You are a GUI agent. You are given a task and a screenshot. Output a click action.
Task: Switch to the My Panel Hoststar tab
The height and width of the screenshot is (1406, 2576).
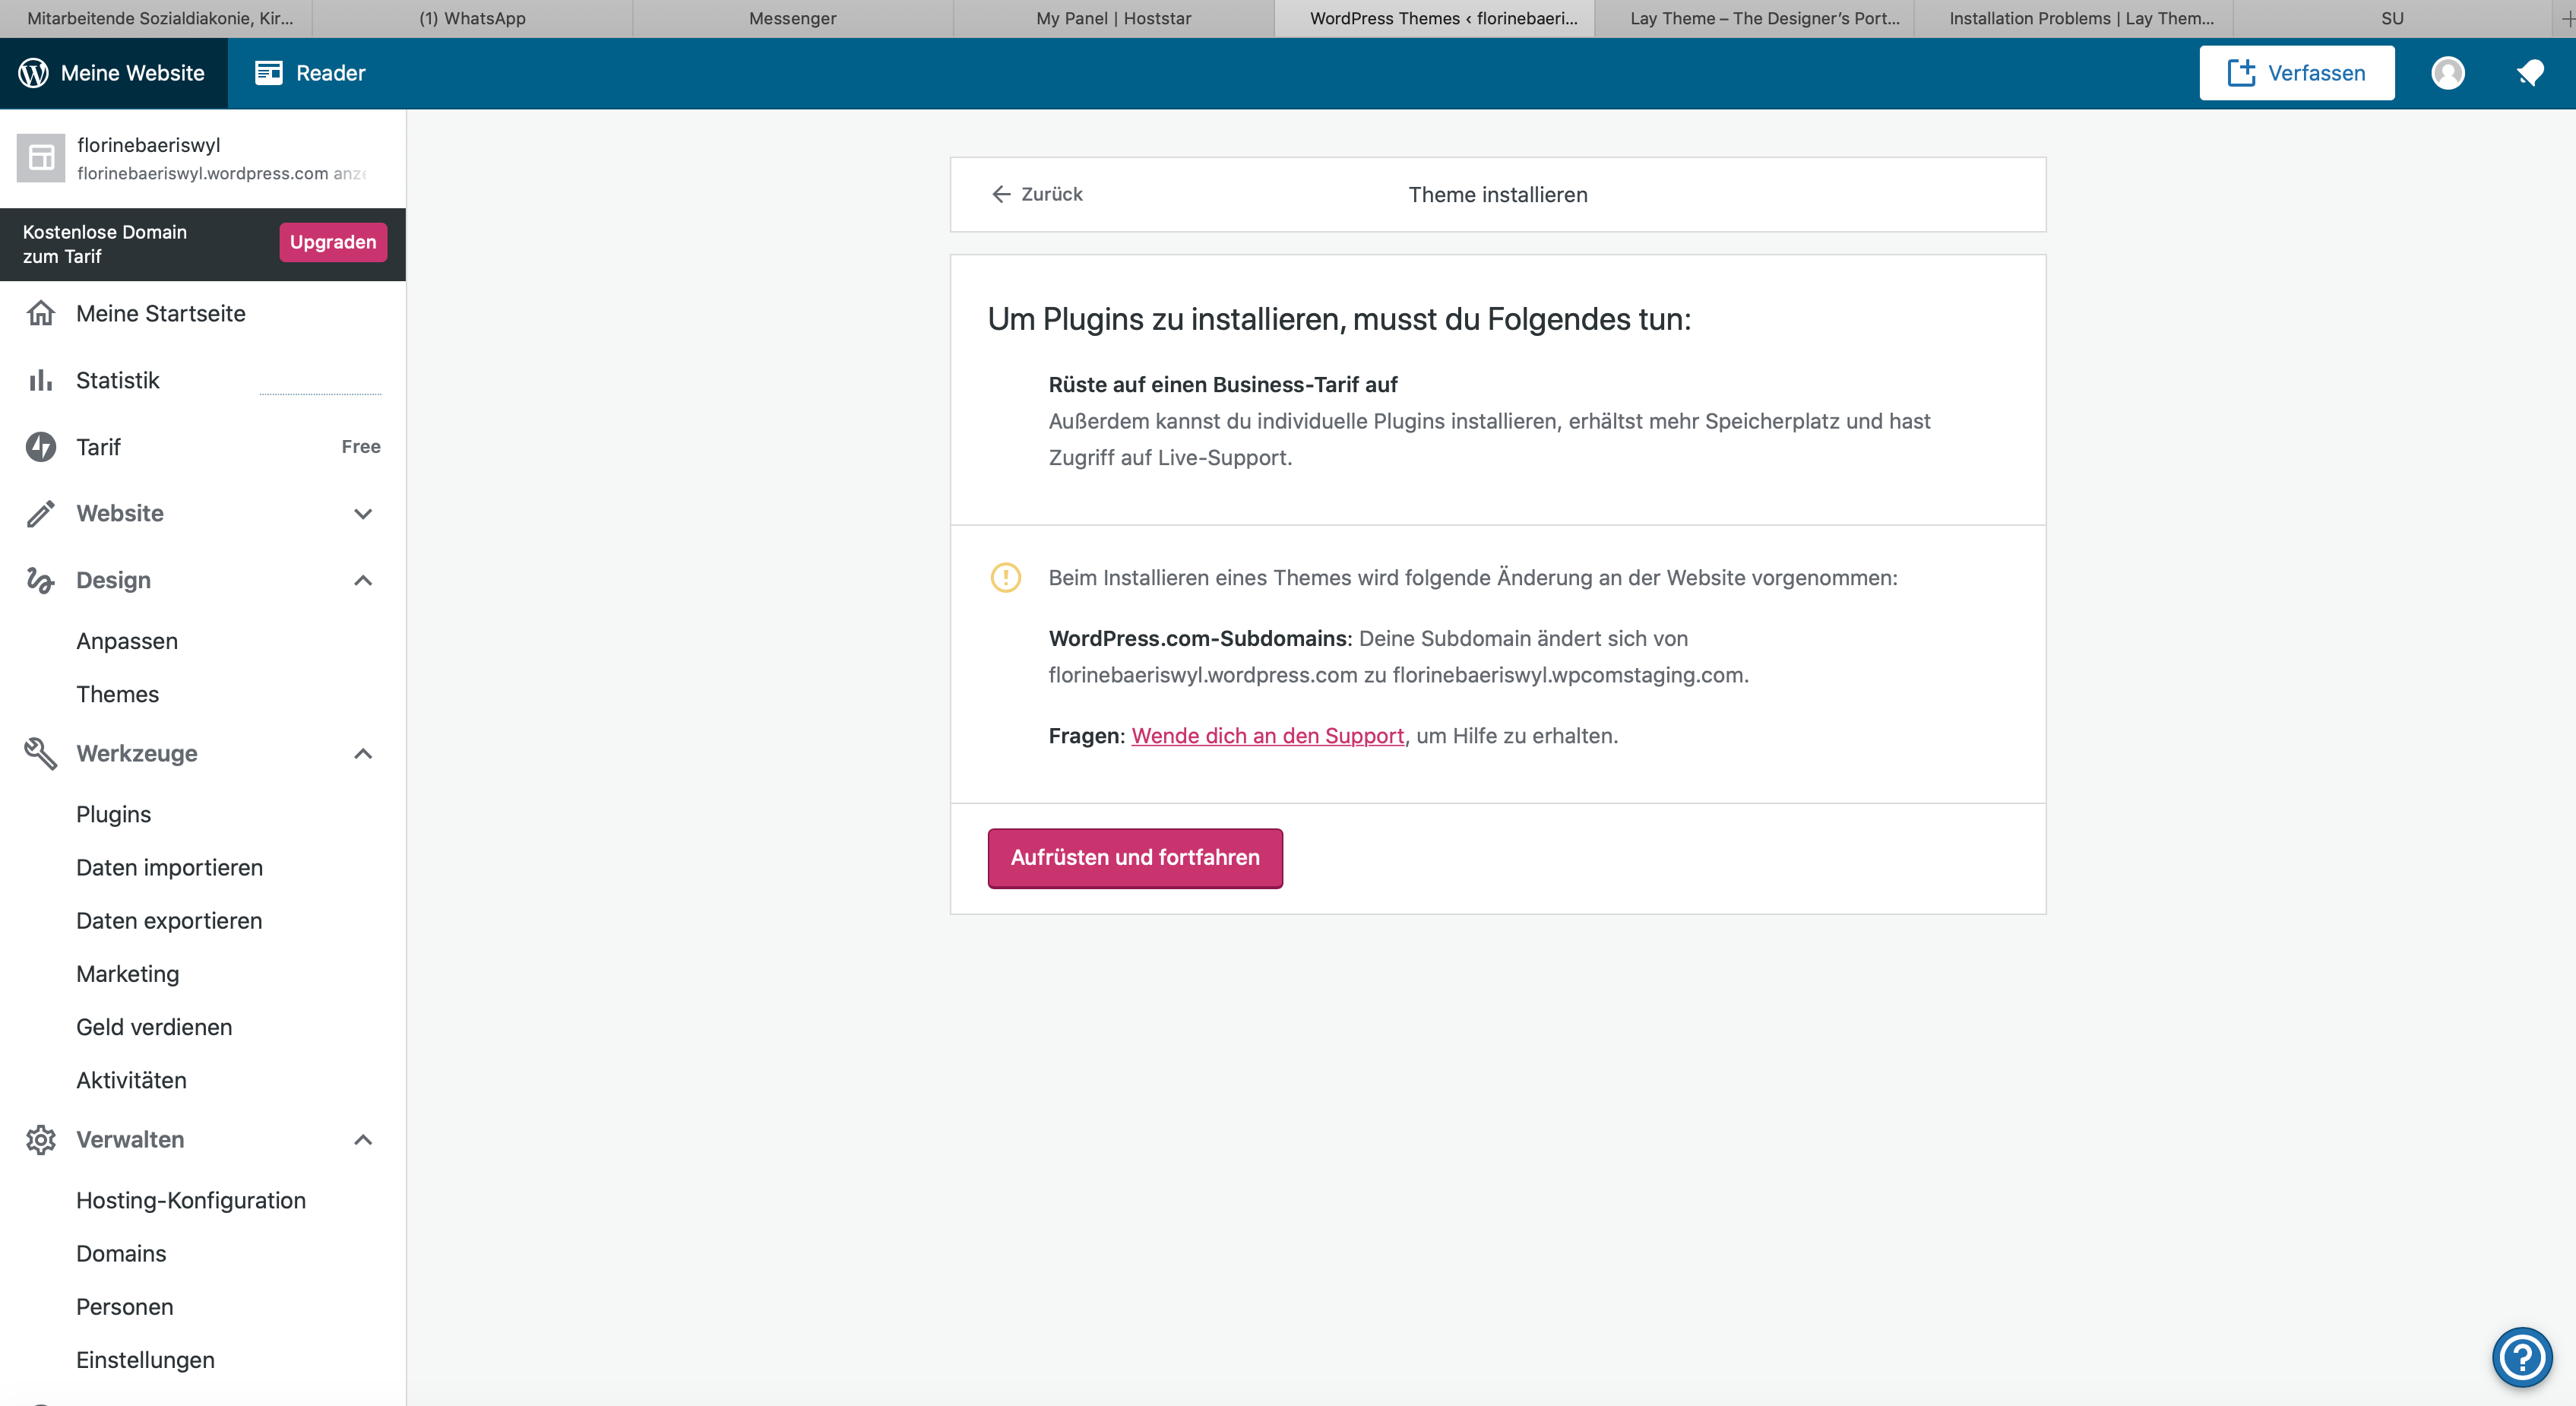pos(1113,18)
